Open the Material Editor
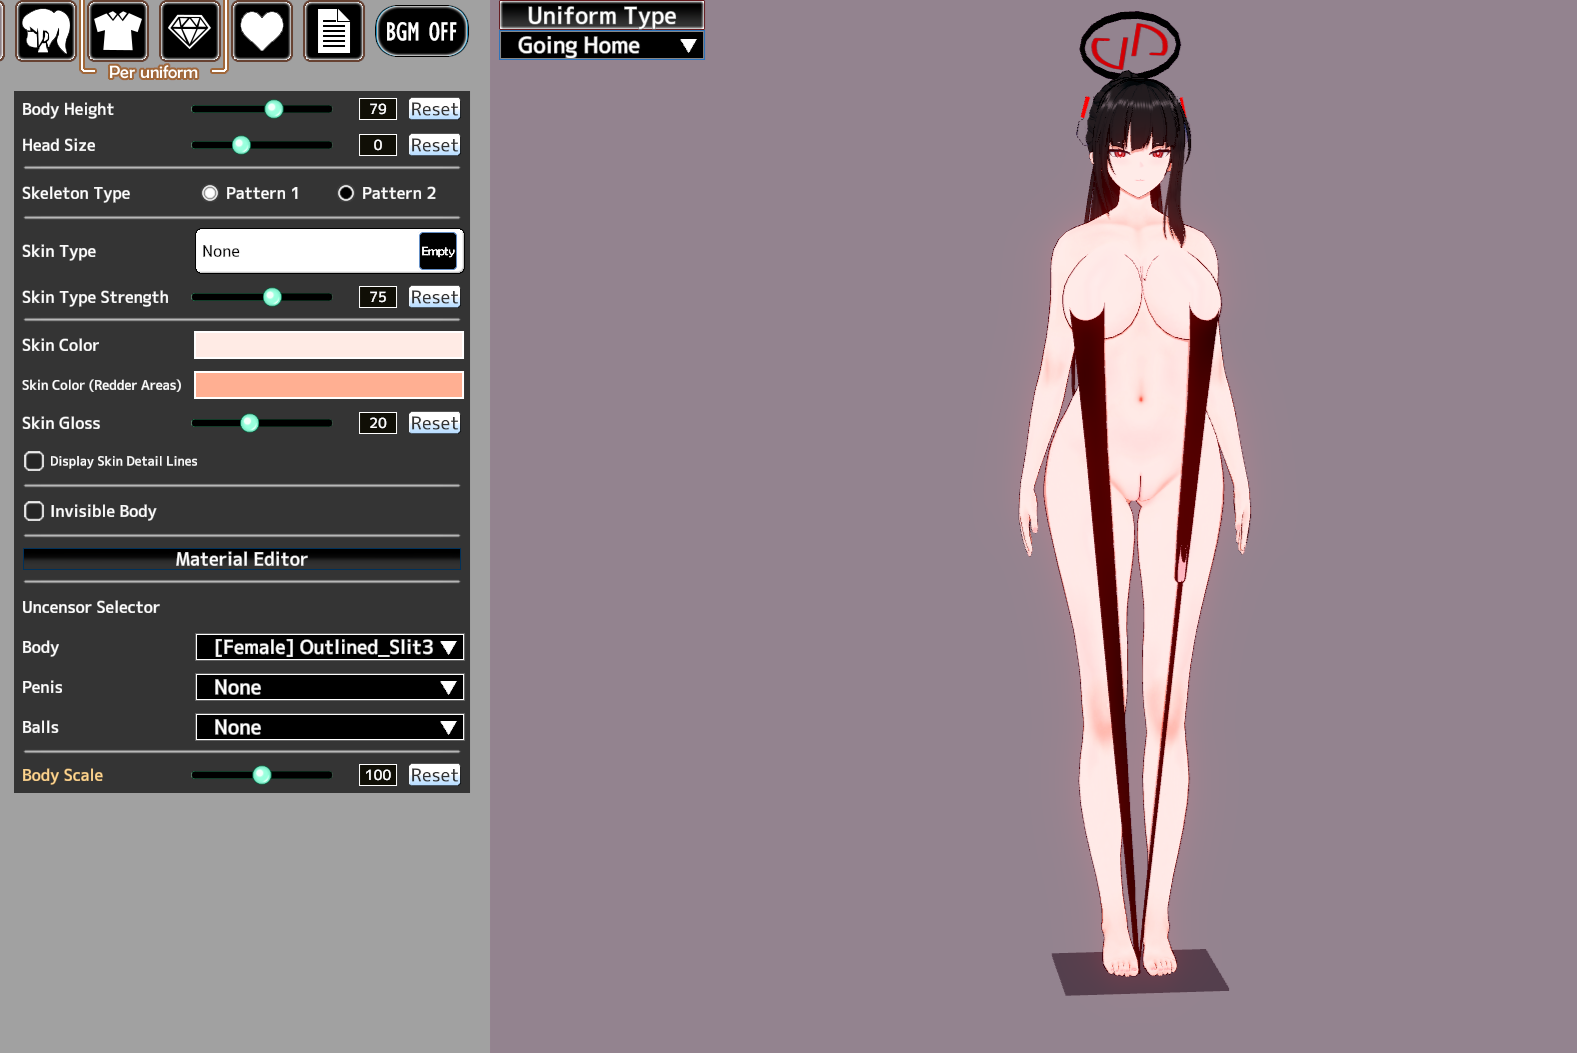 (241, 559)
